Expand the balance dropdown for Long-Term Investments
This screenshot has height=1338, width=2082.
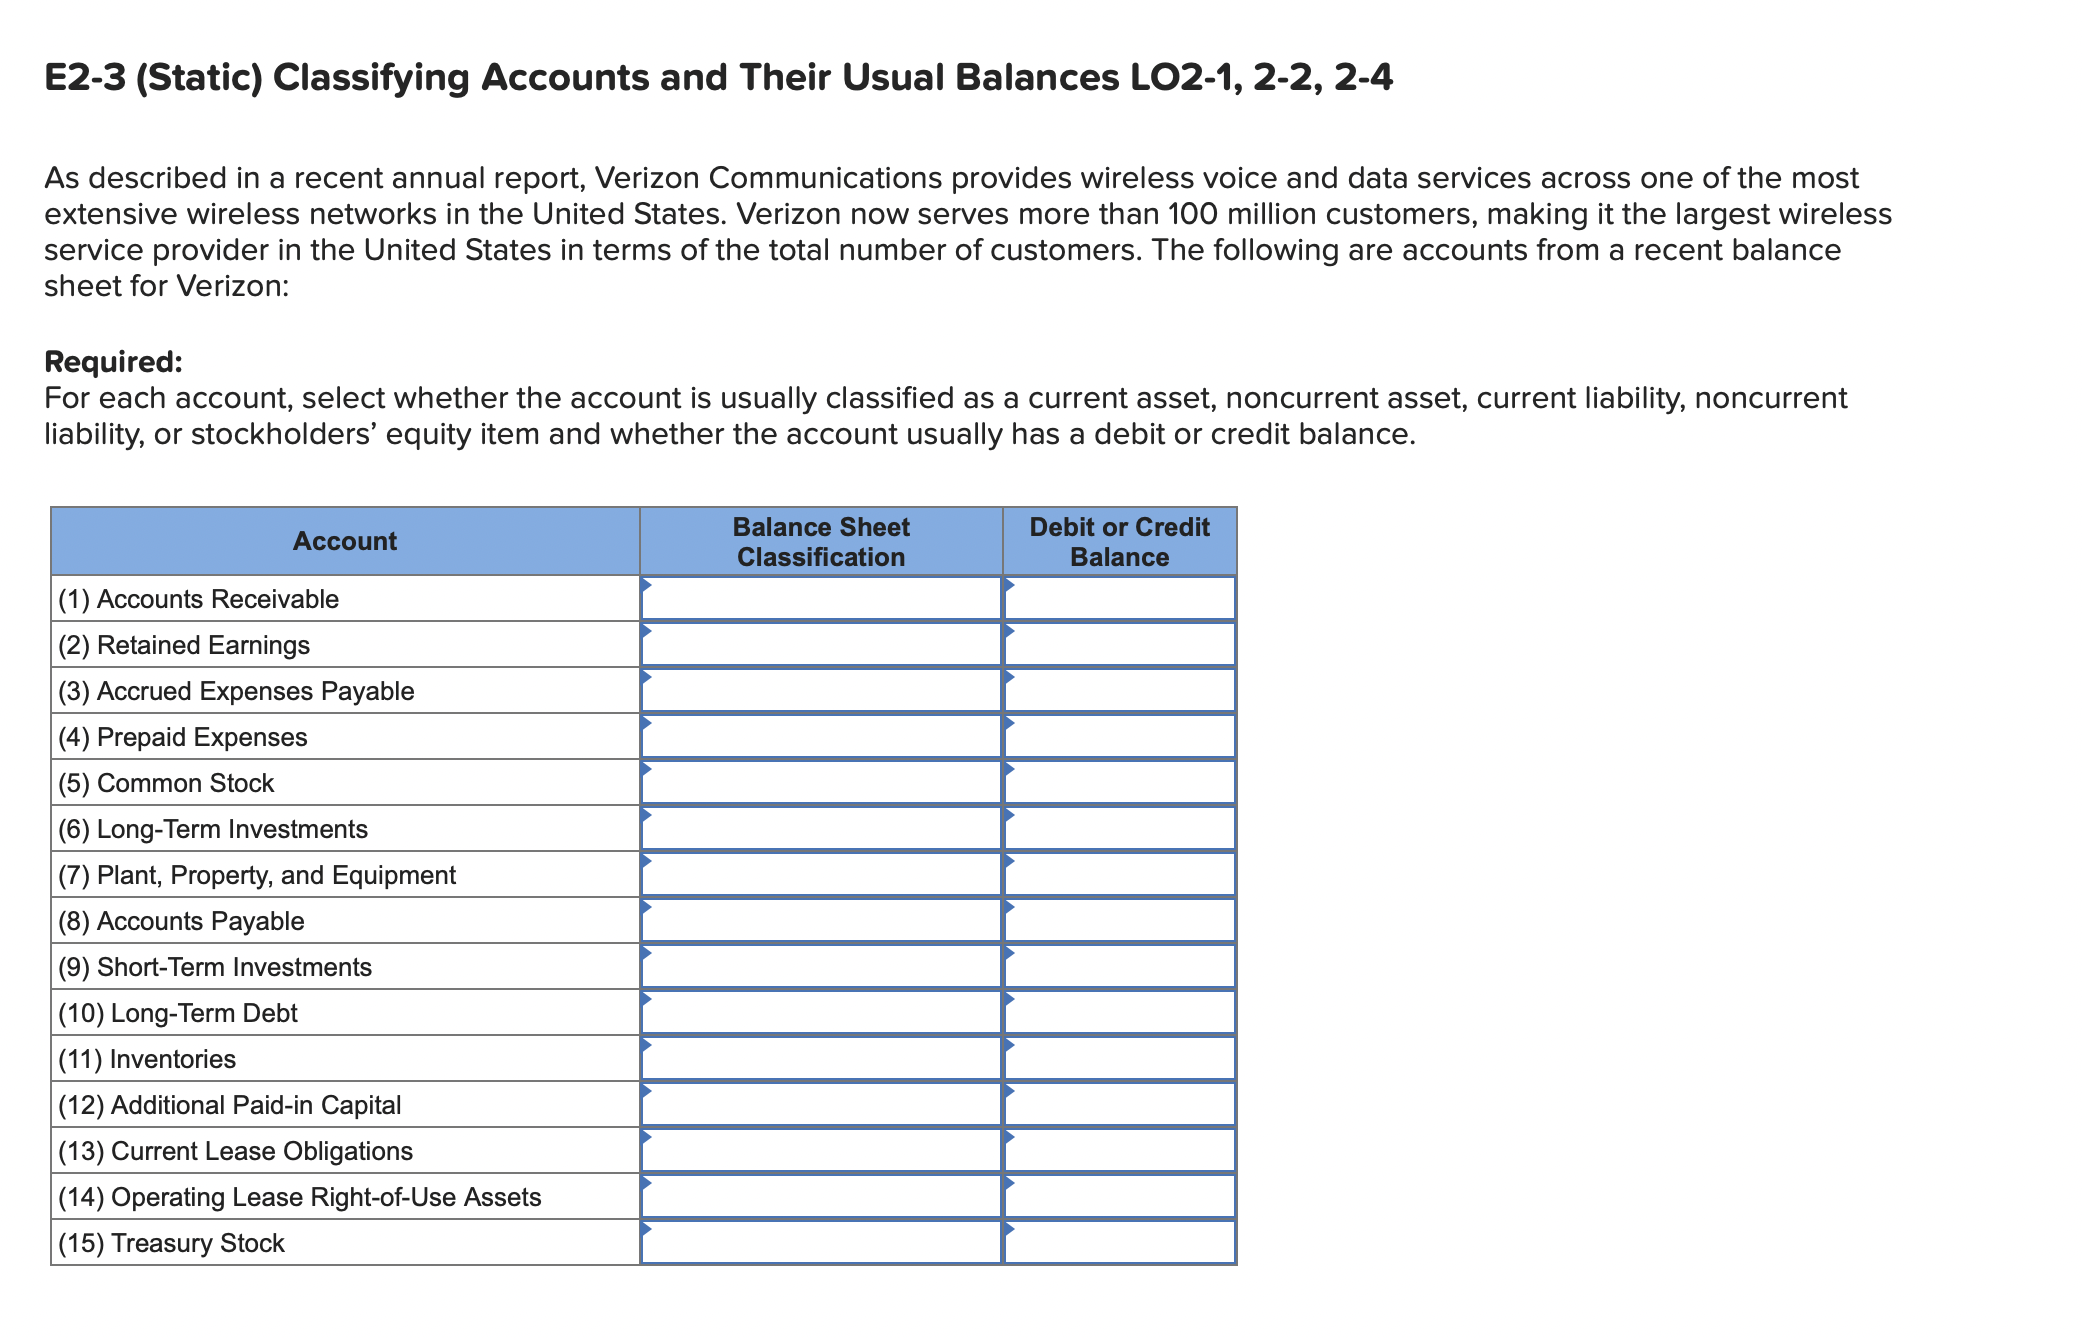coord(1120,829)
